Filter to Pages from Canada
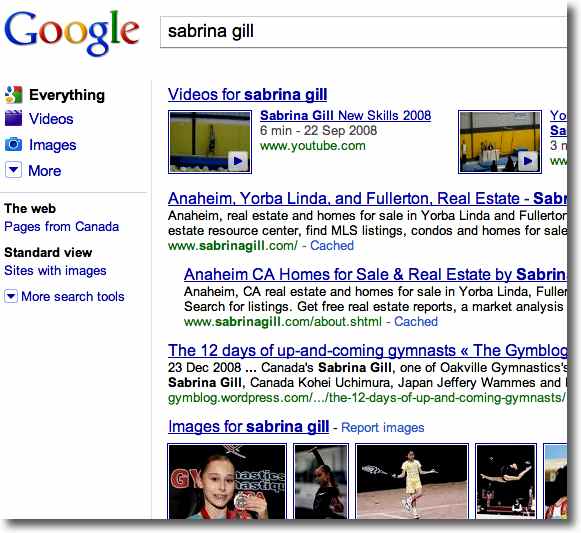581x533 pixels. [62, 226]
